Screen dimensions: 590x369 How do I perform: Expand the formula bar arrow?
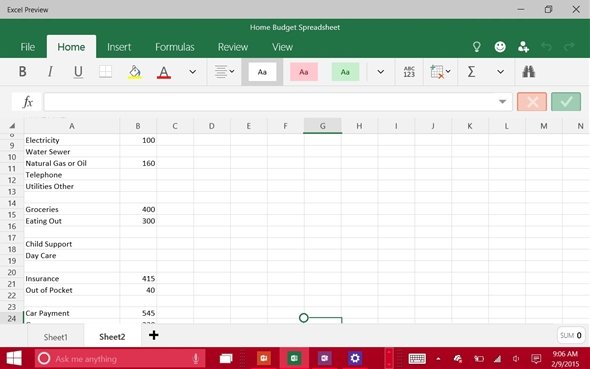(x=502, y=102)
